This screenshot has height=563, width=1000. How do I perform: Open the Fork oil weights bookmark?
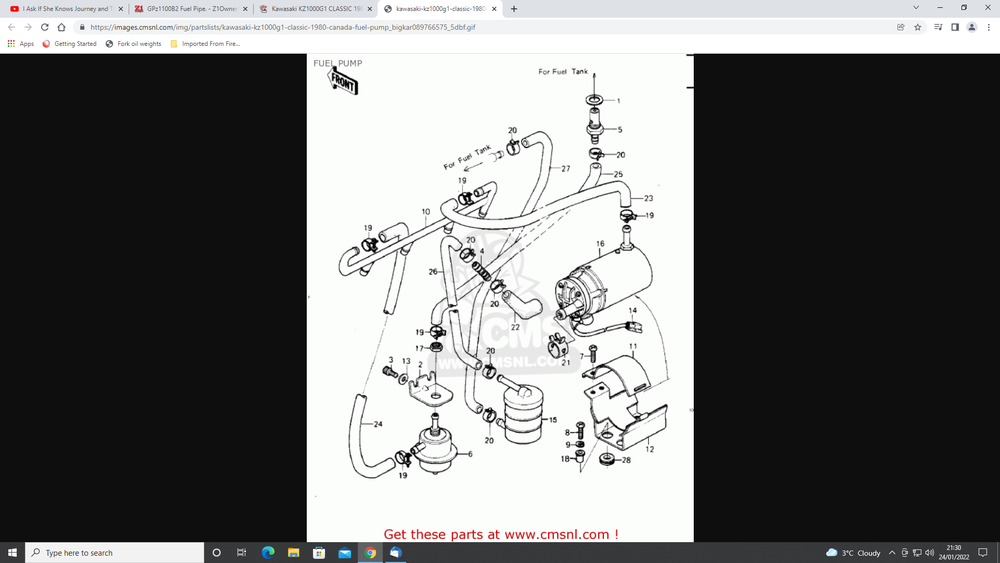click(x=133, y=44)
